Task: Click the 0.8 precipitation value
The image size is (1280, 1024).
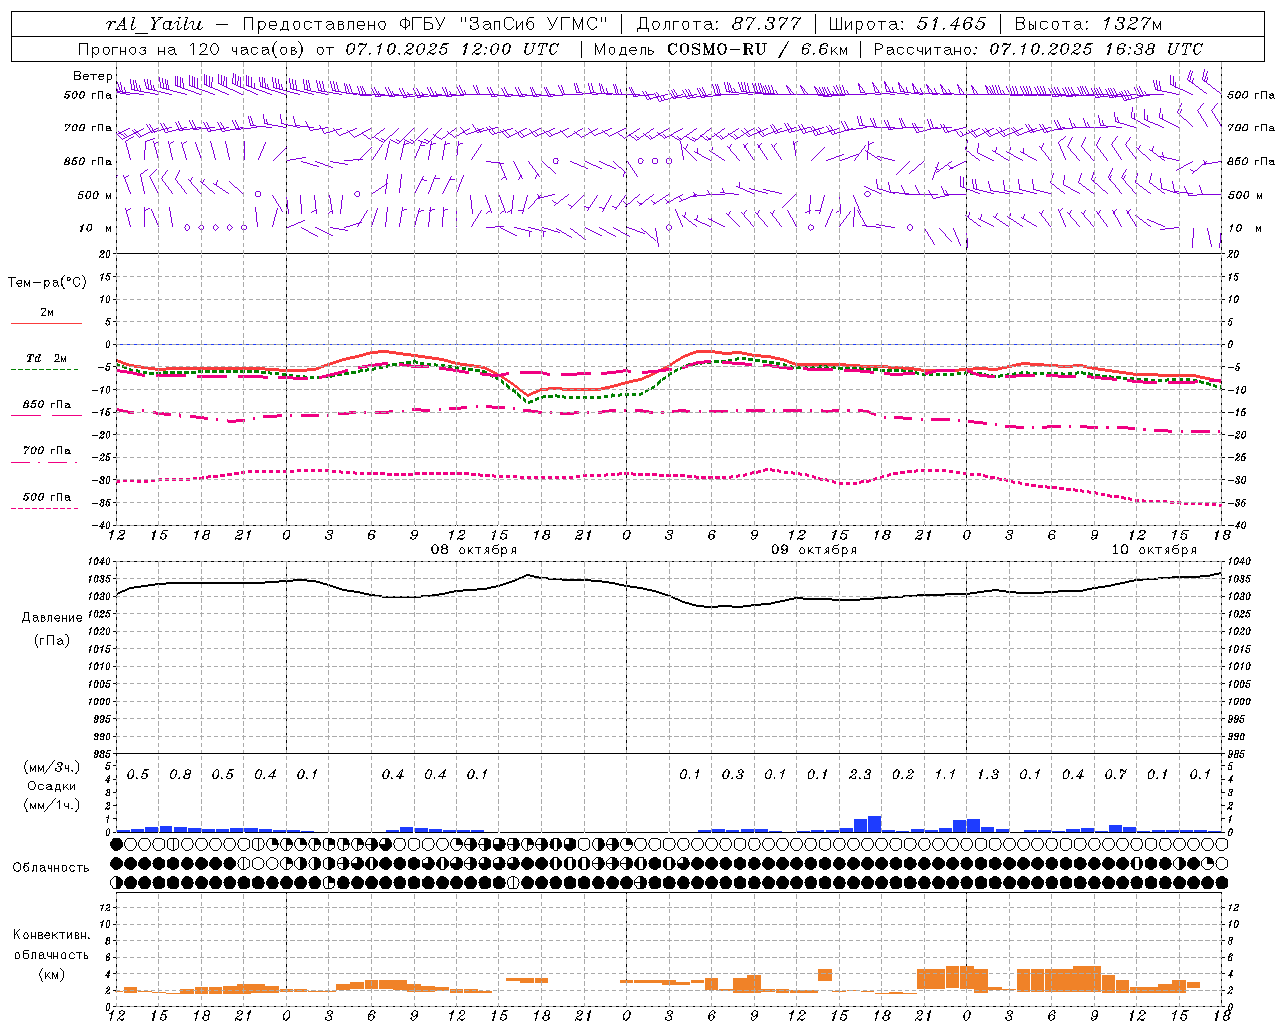Action: point(180,775)
